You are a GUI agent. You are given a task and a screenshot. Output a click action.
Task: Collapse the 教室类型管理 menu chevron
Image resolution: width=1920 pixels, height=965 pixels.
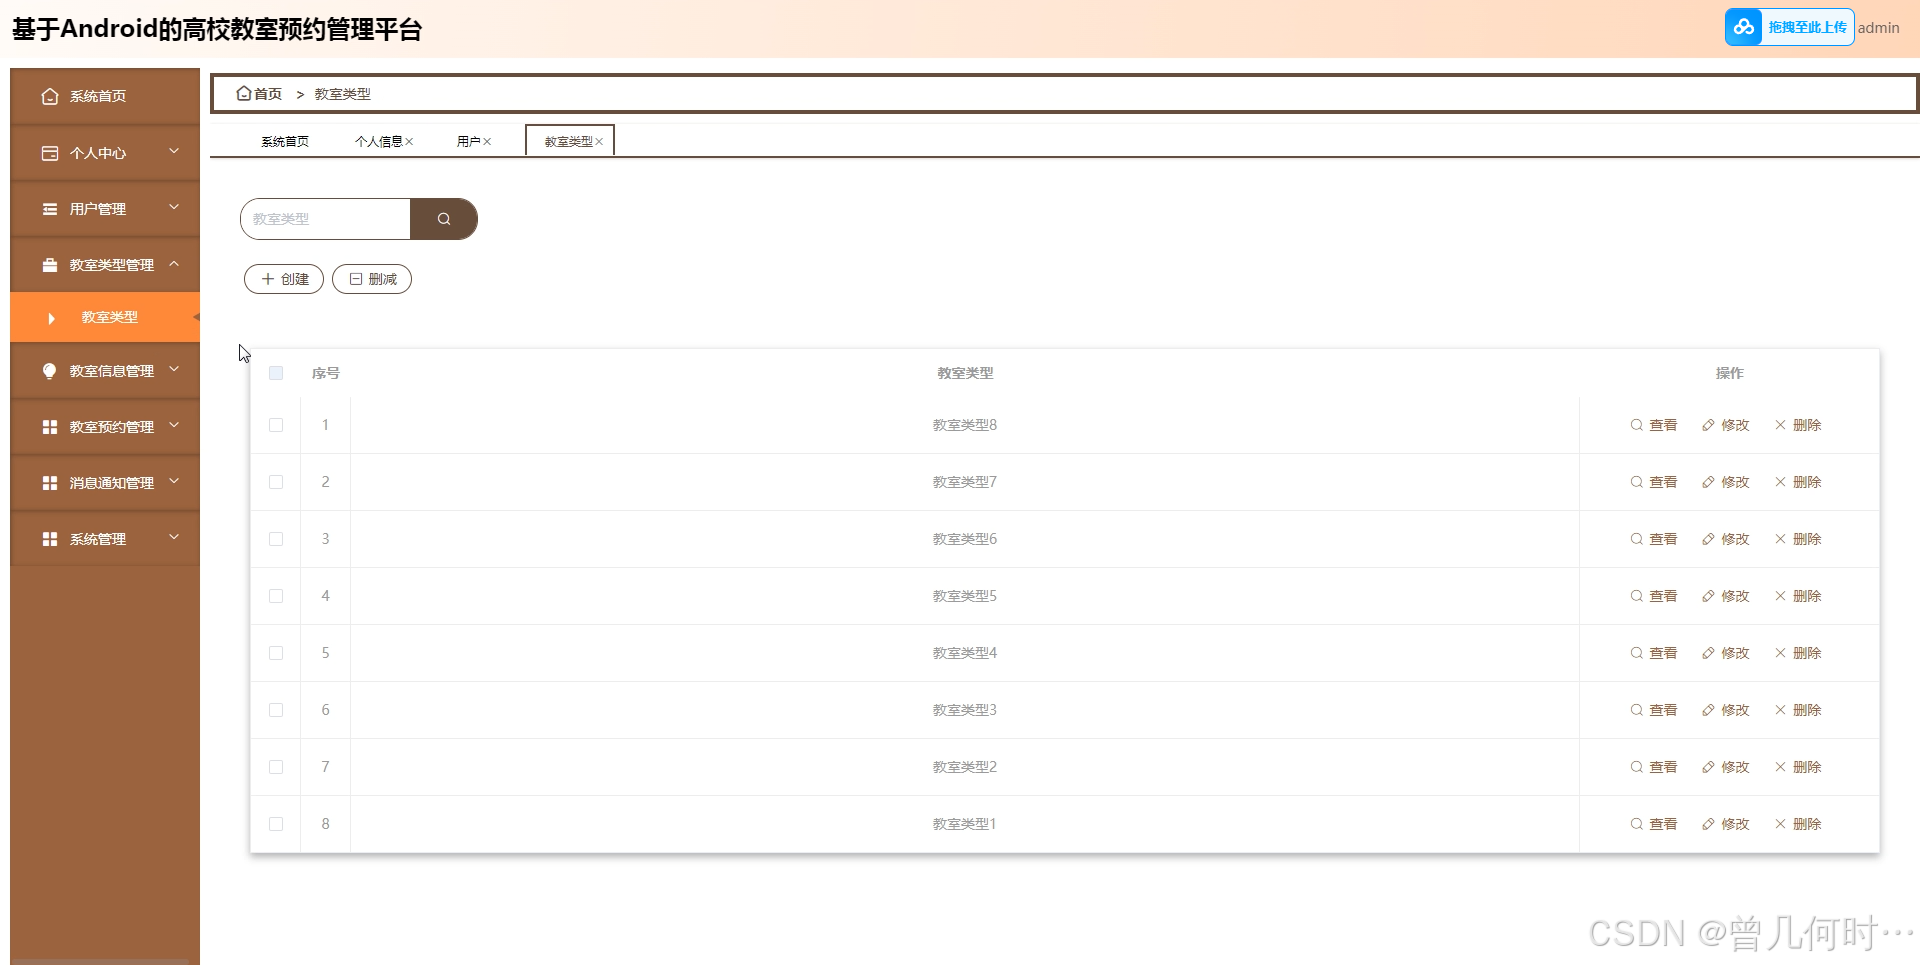coord(173,265)
